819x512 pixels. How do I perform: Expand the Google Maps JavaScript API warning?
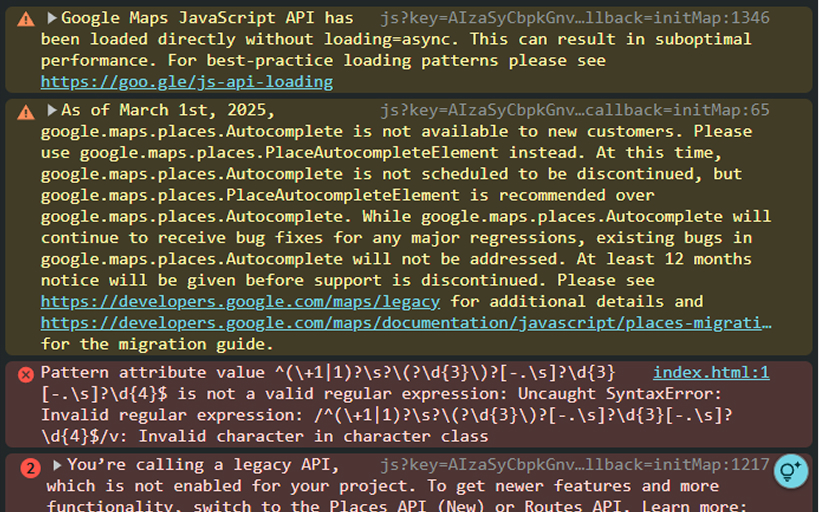tap(52, 18)
